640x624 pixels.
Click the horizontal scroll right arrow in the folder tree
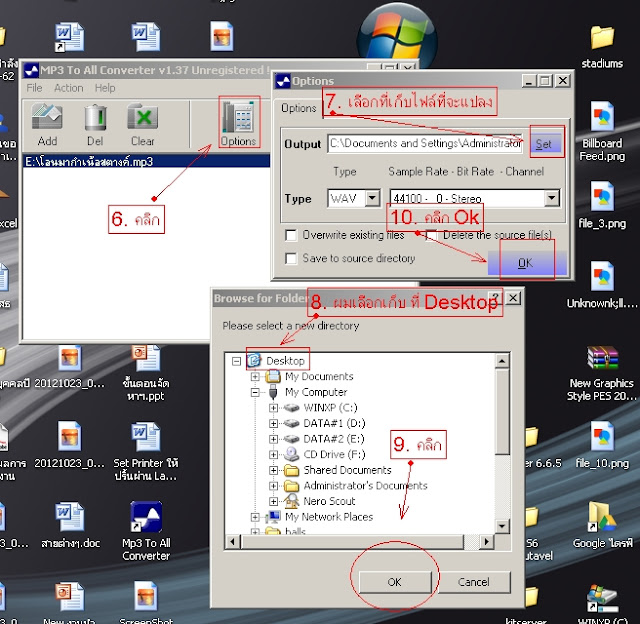pyautogui.click(x=486, y=542)
